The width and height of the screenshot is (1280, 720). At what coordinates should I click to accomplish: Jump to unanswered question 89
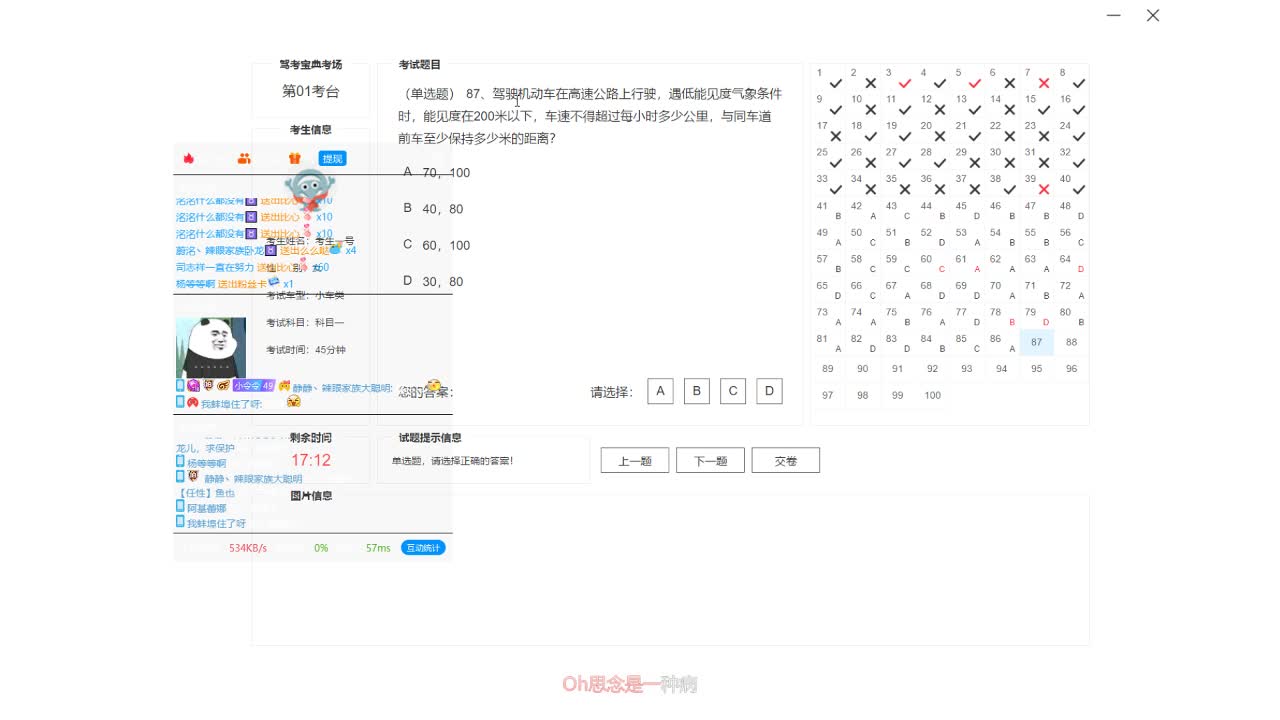tap(828, 369)
